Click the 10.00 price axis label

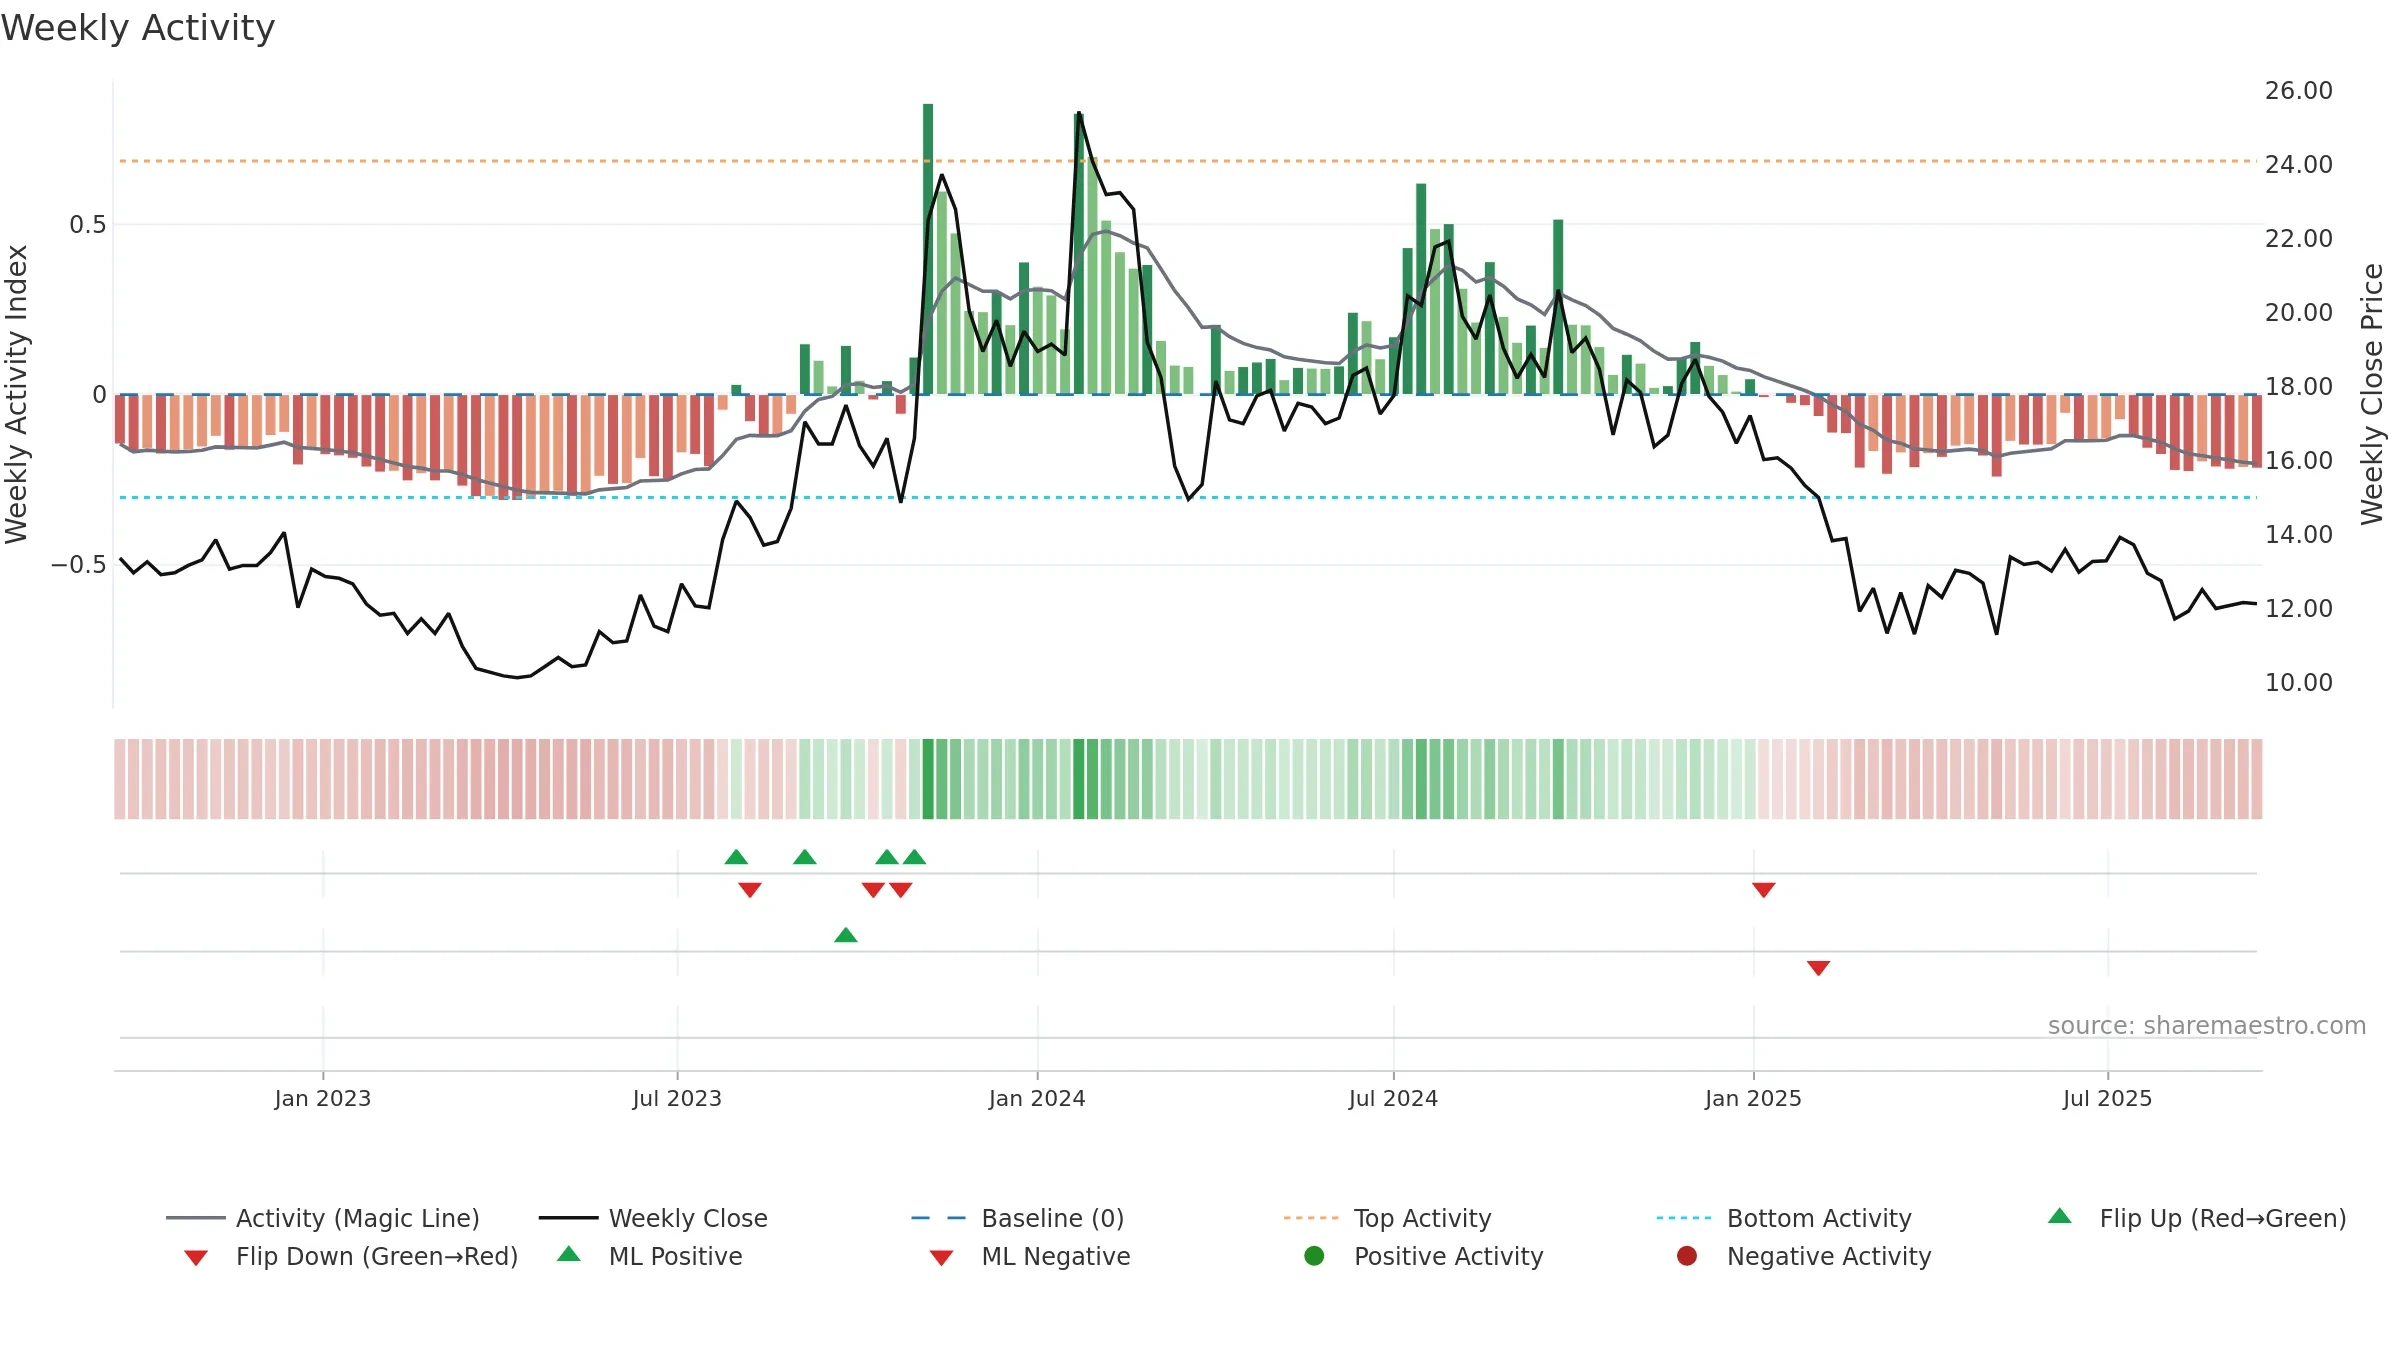coord(2299,682)
